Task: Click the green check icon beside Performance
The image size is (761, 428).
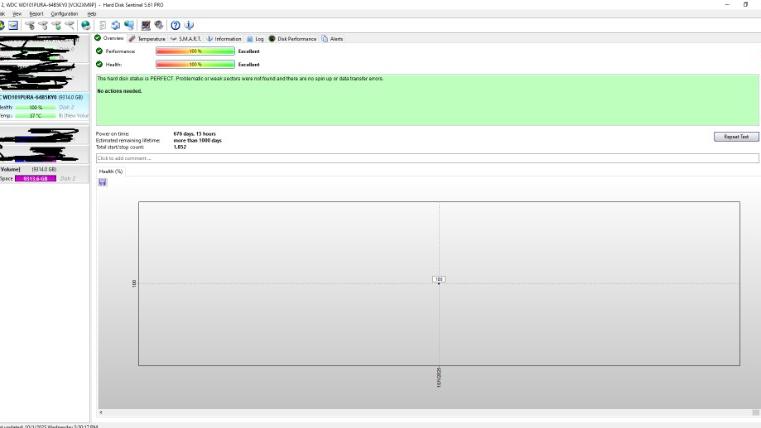Action: tap(99, 50)
